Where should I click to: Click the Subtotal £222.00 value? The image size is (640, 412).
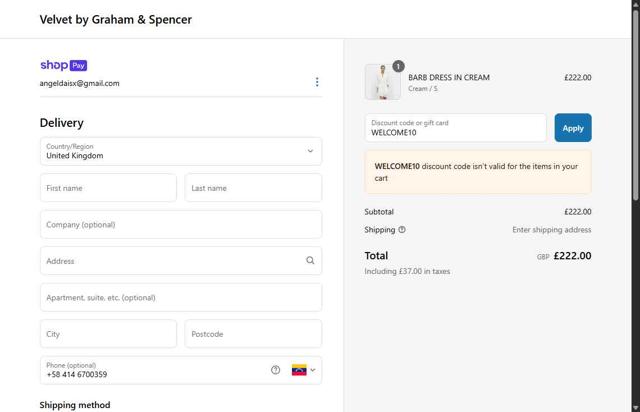[578, 212]
